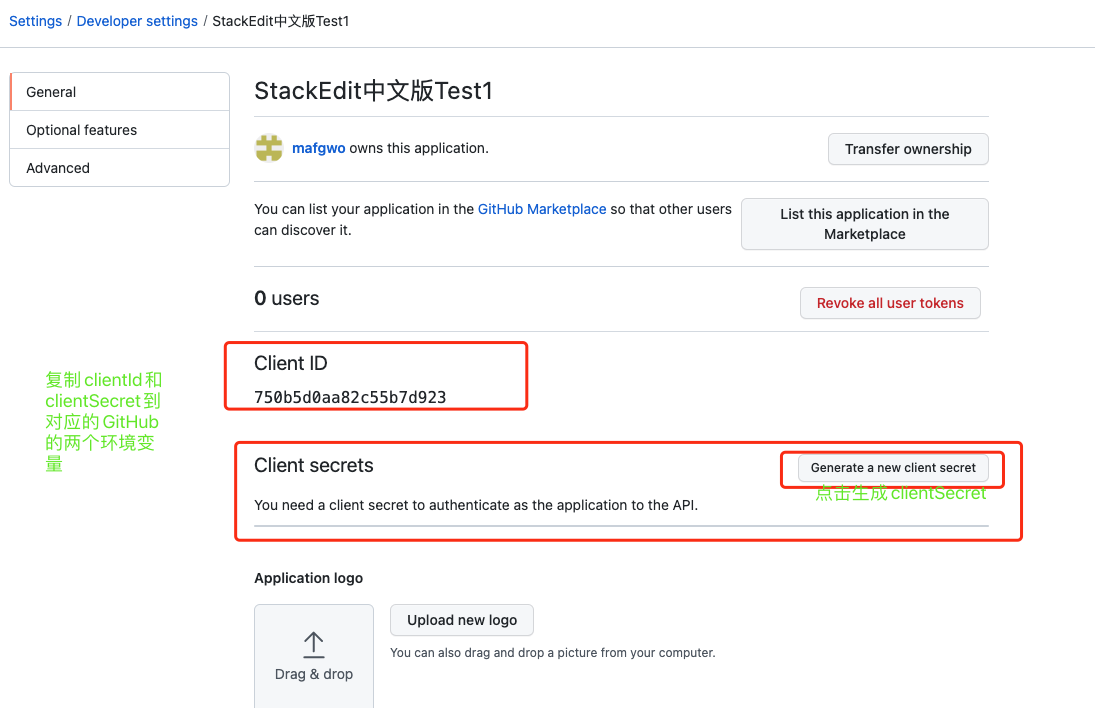Click the Transfer ownership button
The height and width of the screenshot is (708, 1095).
[x=908, y=149]
